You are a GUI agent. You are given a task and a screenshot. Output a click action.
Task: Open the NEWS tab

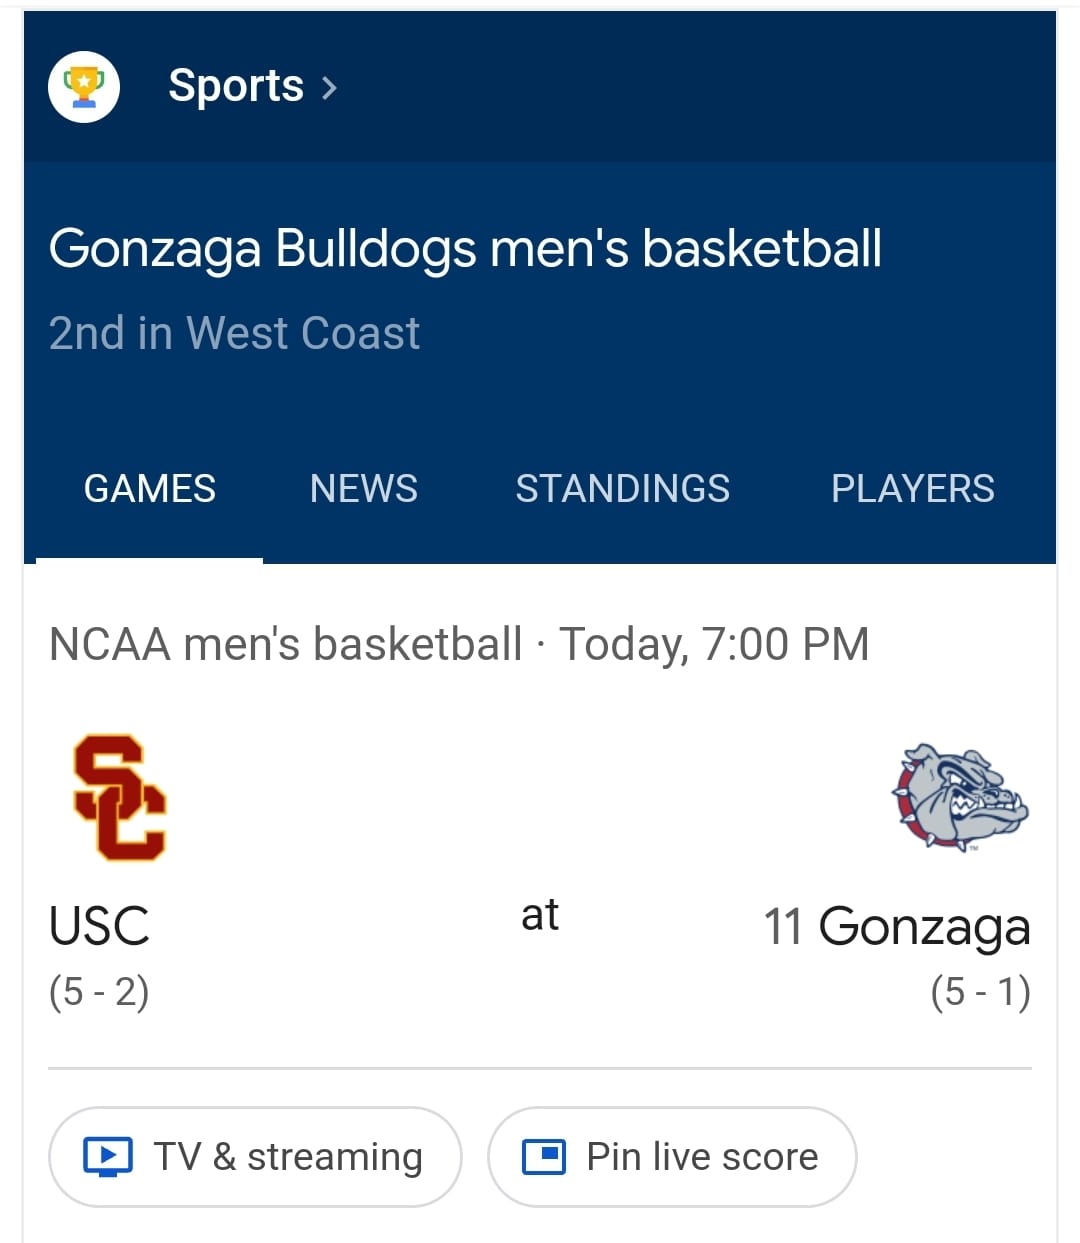pos(364,489)
